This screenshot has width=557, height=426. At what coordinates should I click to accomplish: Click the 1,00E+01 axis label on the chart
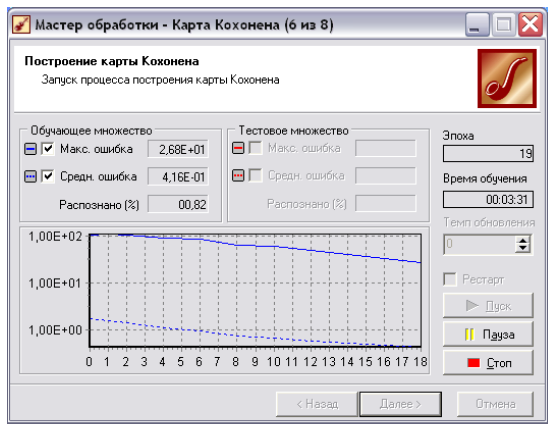[55, 284]
